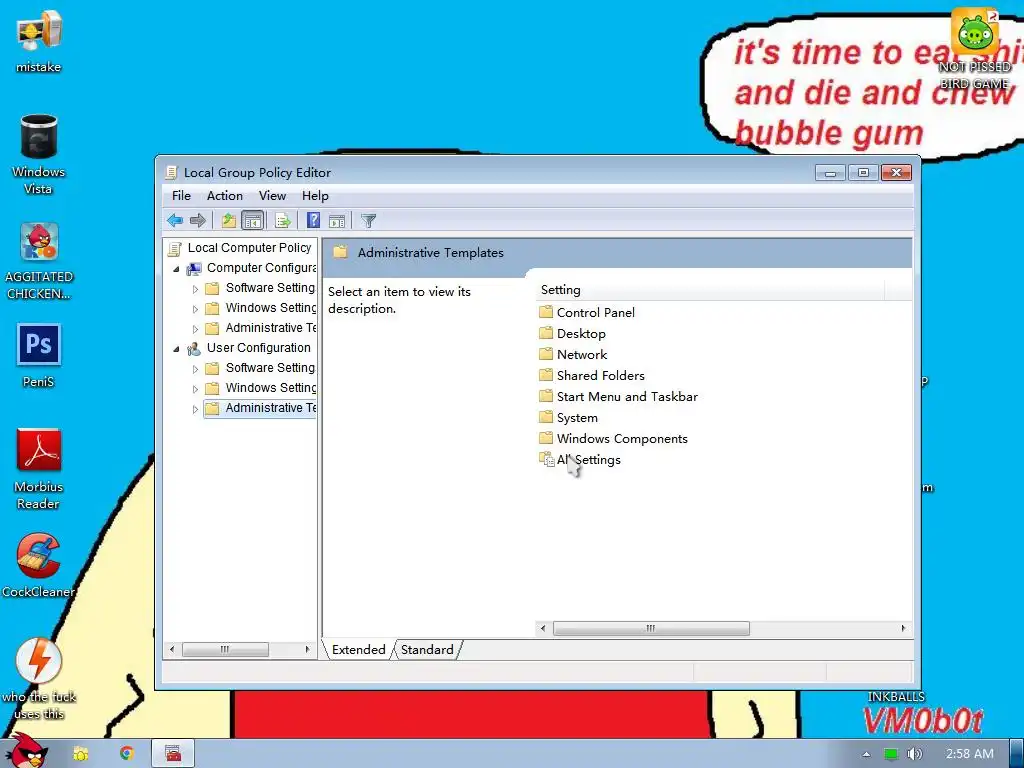Select the Windows Components folder
Image resolution: width=1024 pixels, height=768 pixels.
click(614, 438)
